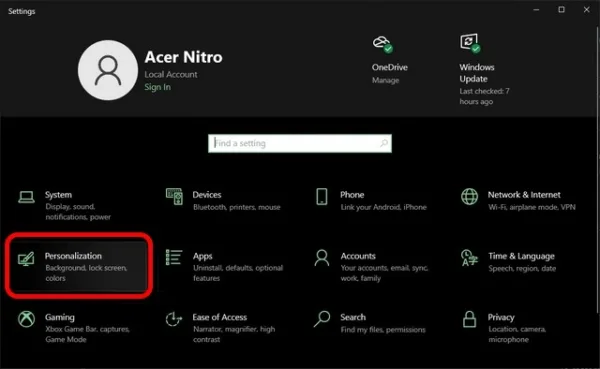Open Phone settings title
This screenshot has height=369, width=600.
tap(352, 195)
